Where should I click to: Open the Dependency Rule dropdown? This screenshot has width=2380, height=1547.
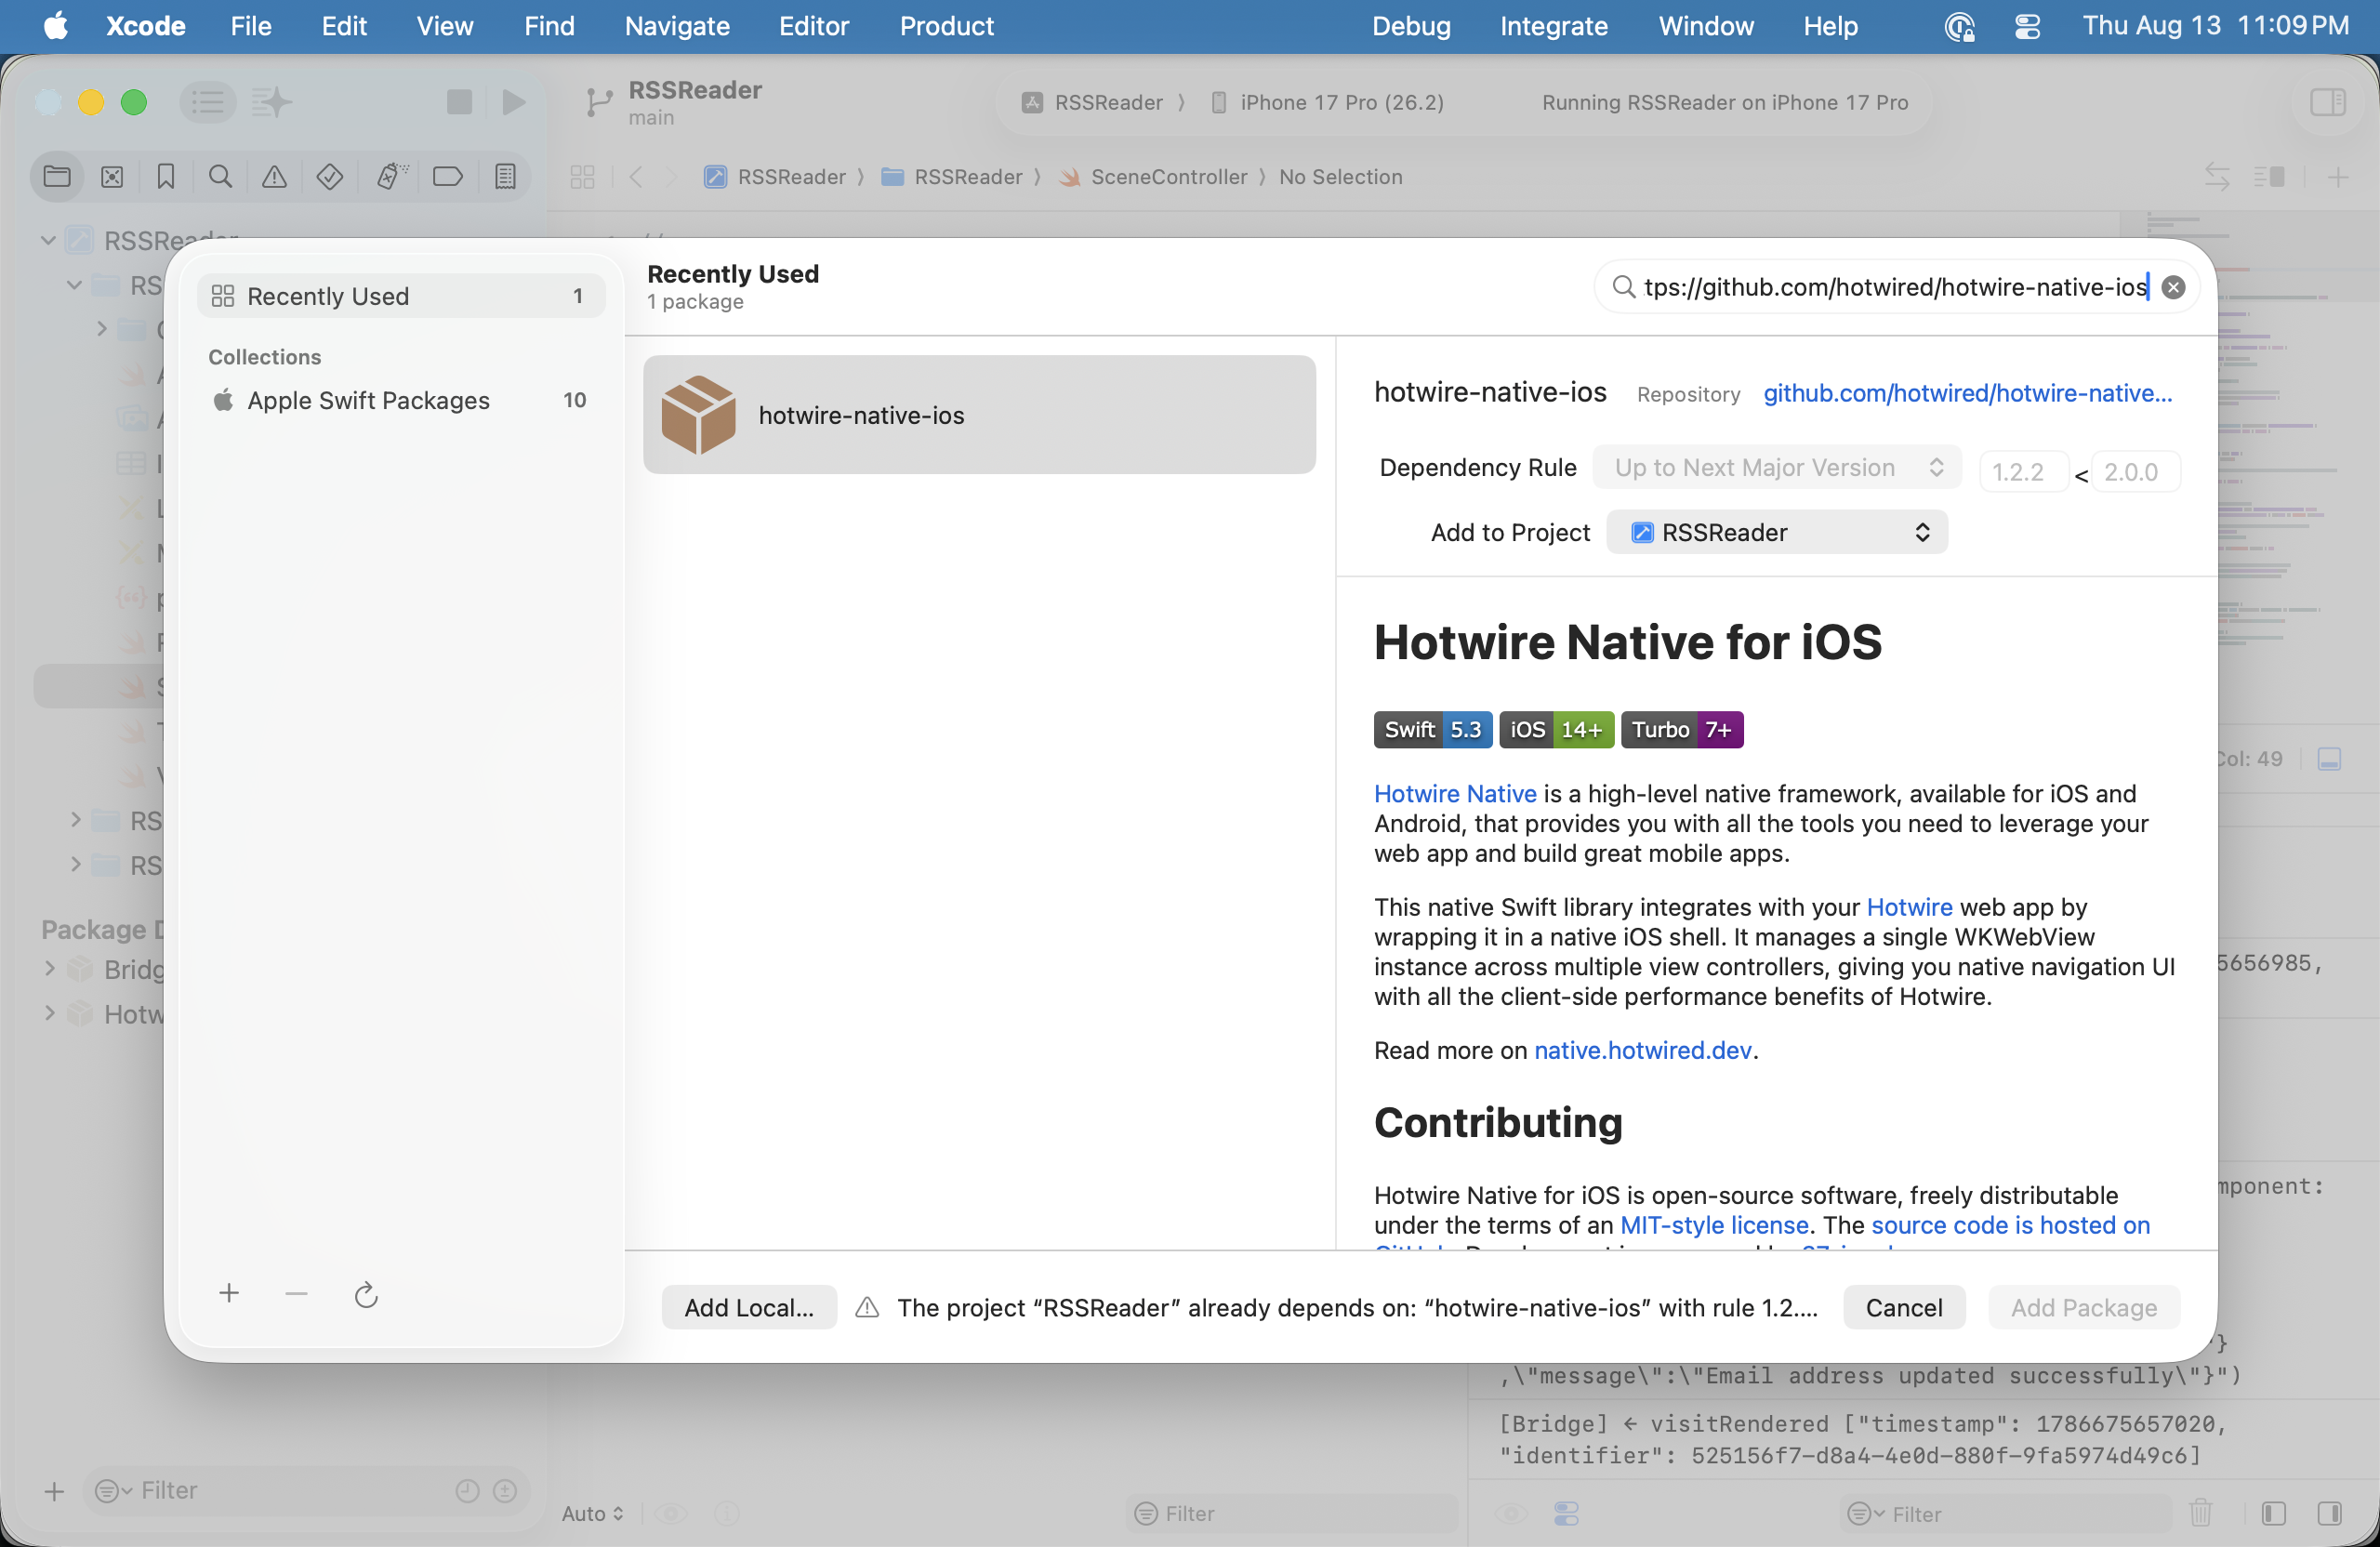(x=1777, y=468)
